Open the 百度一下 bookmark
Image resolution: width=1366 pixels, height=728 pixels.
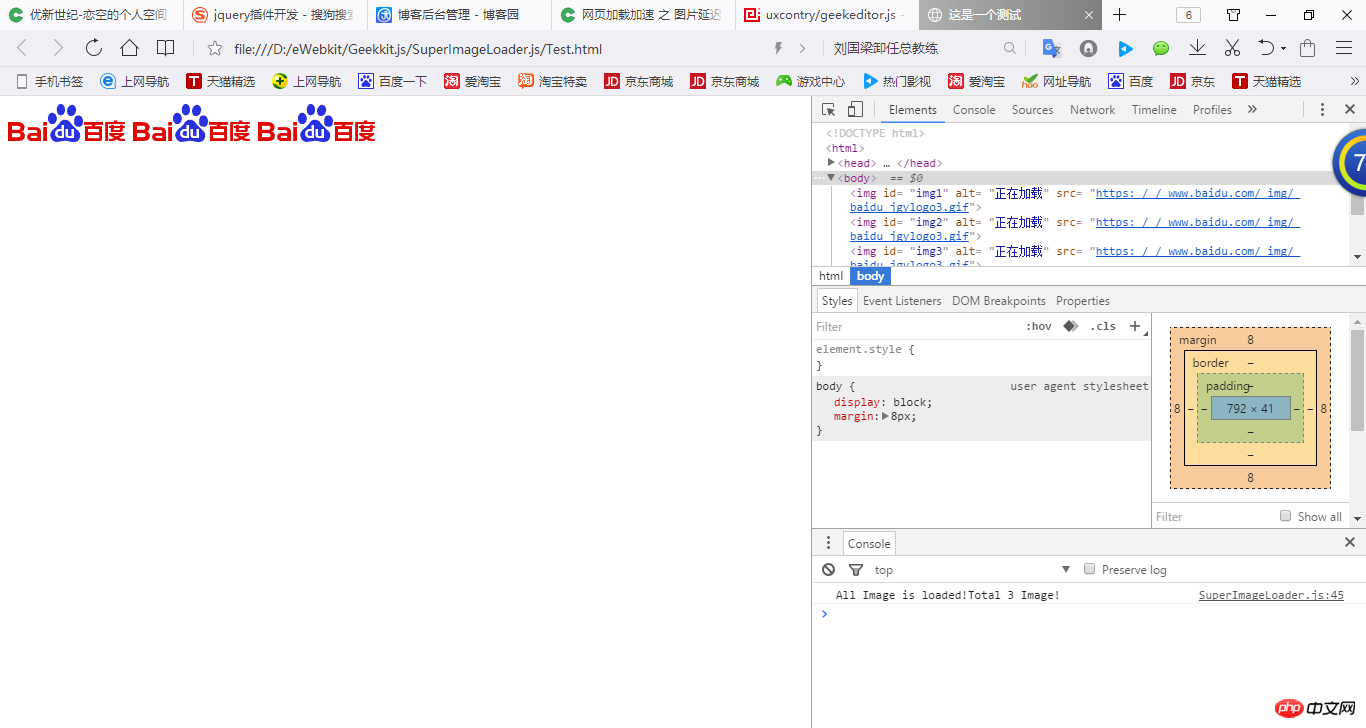click(393, 82)
